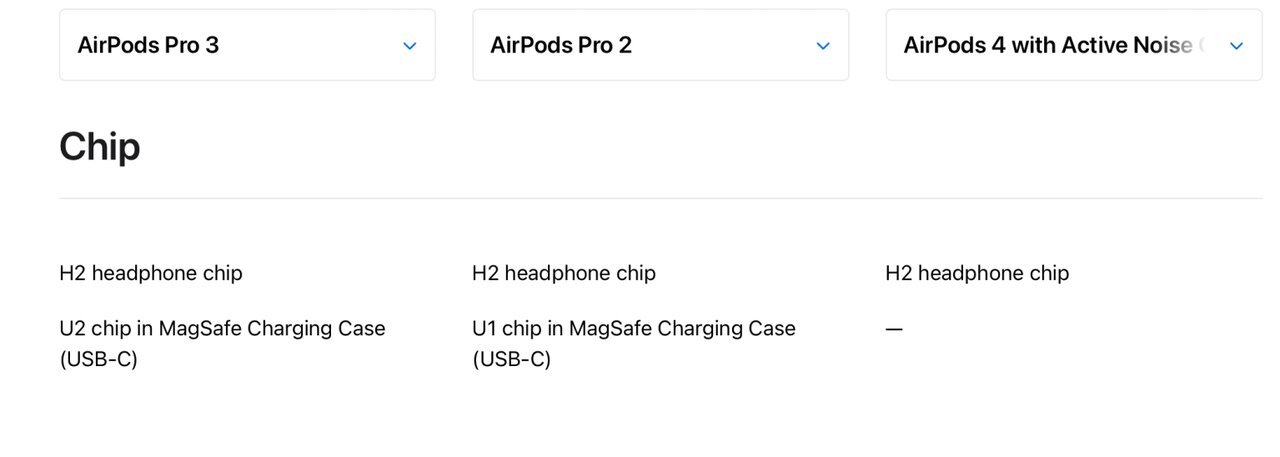Click the U1 chip in MagSafe Charging Case text
The height and width of the screenshot is (457, 1280).
click(x=634, y=328)
